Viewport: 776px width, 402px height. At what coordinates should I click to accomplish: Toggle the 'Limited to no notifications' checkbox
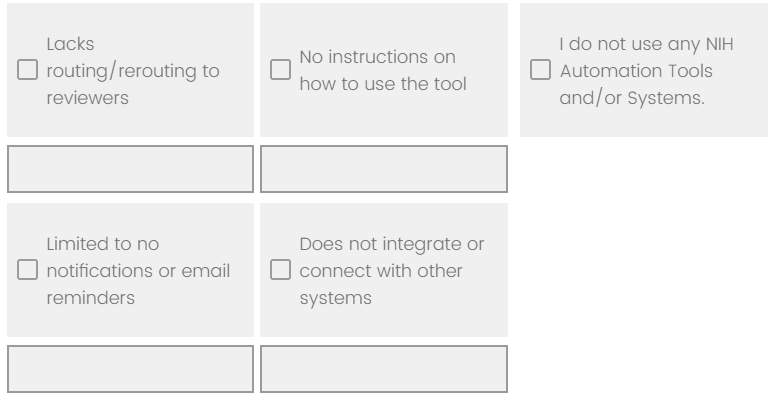29,271
